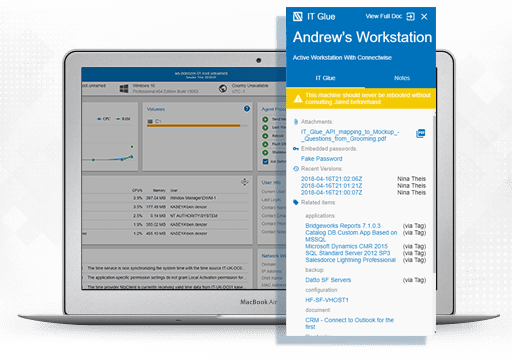Open version 2018-04-16T21:02:06Z
This screenshot has height=360, width=512.
tap(331, 179)
